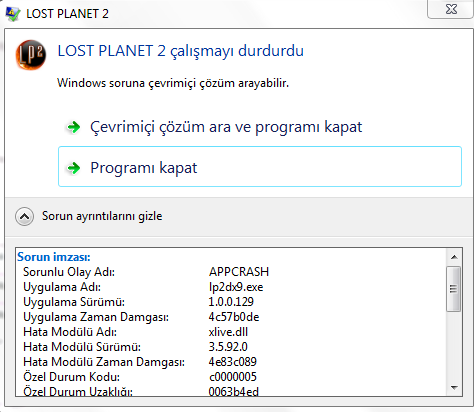Click the 'c0000005' exception code value

(x=233, y=377)
